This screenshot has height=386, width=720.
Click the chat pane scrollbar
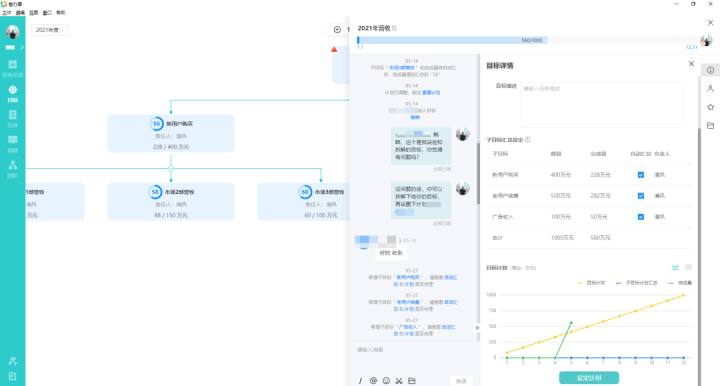[478, 173]
